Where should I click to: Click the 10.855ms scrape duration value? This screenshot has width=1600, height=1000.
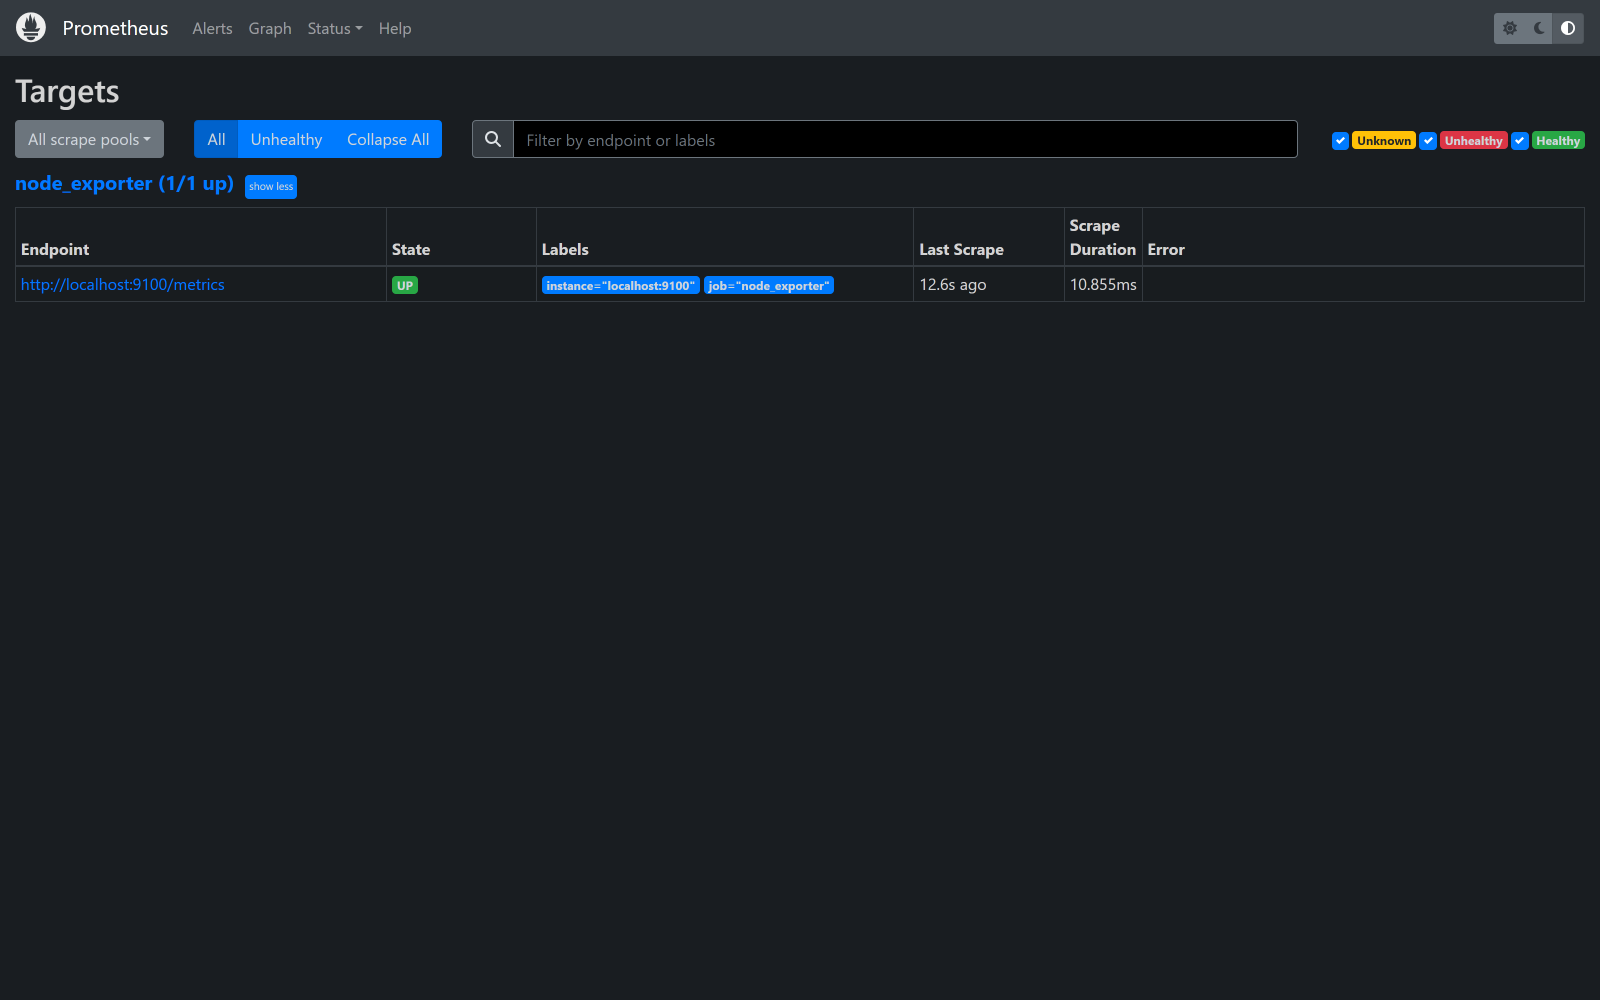pyautogui.click(x=1103, y=285)
